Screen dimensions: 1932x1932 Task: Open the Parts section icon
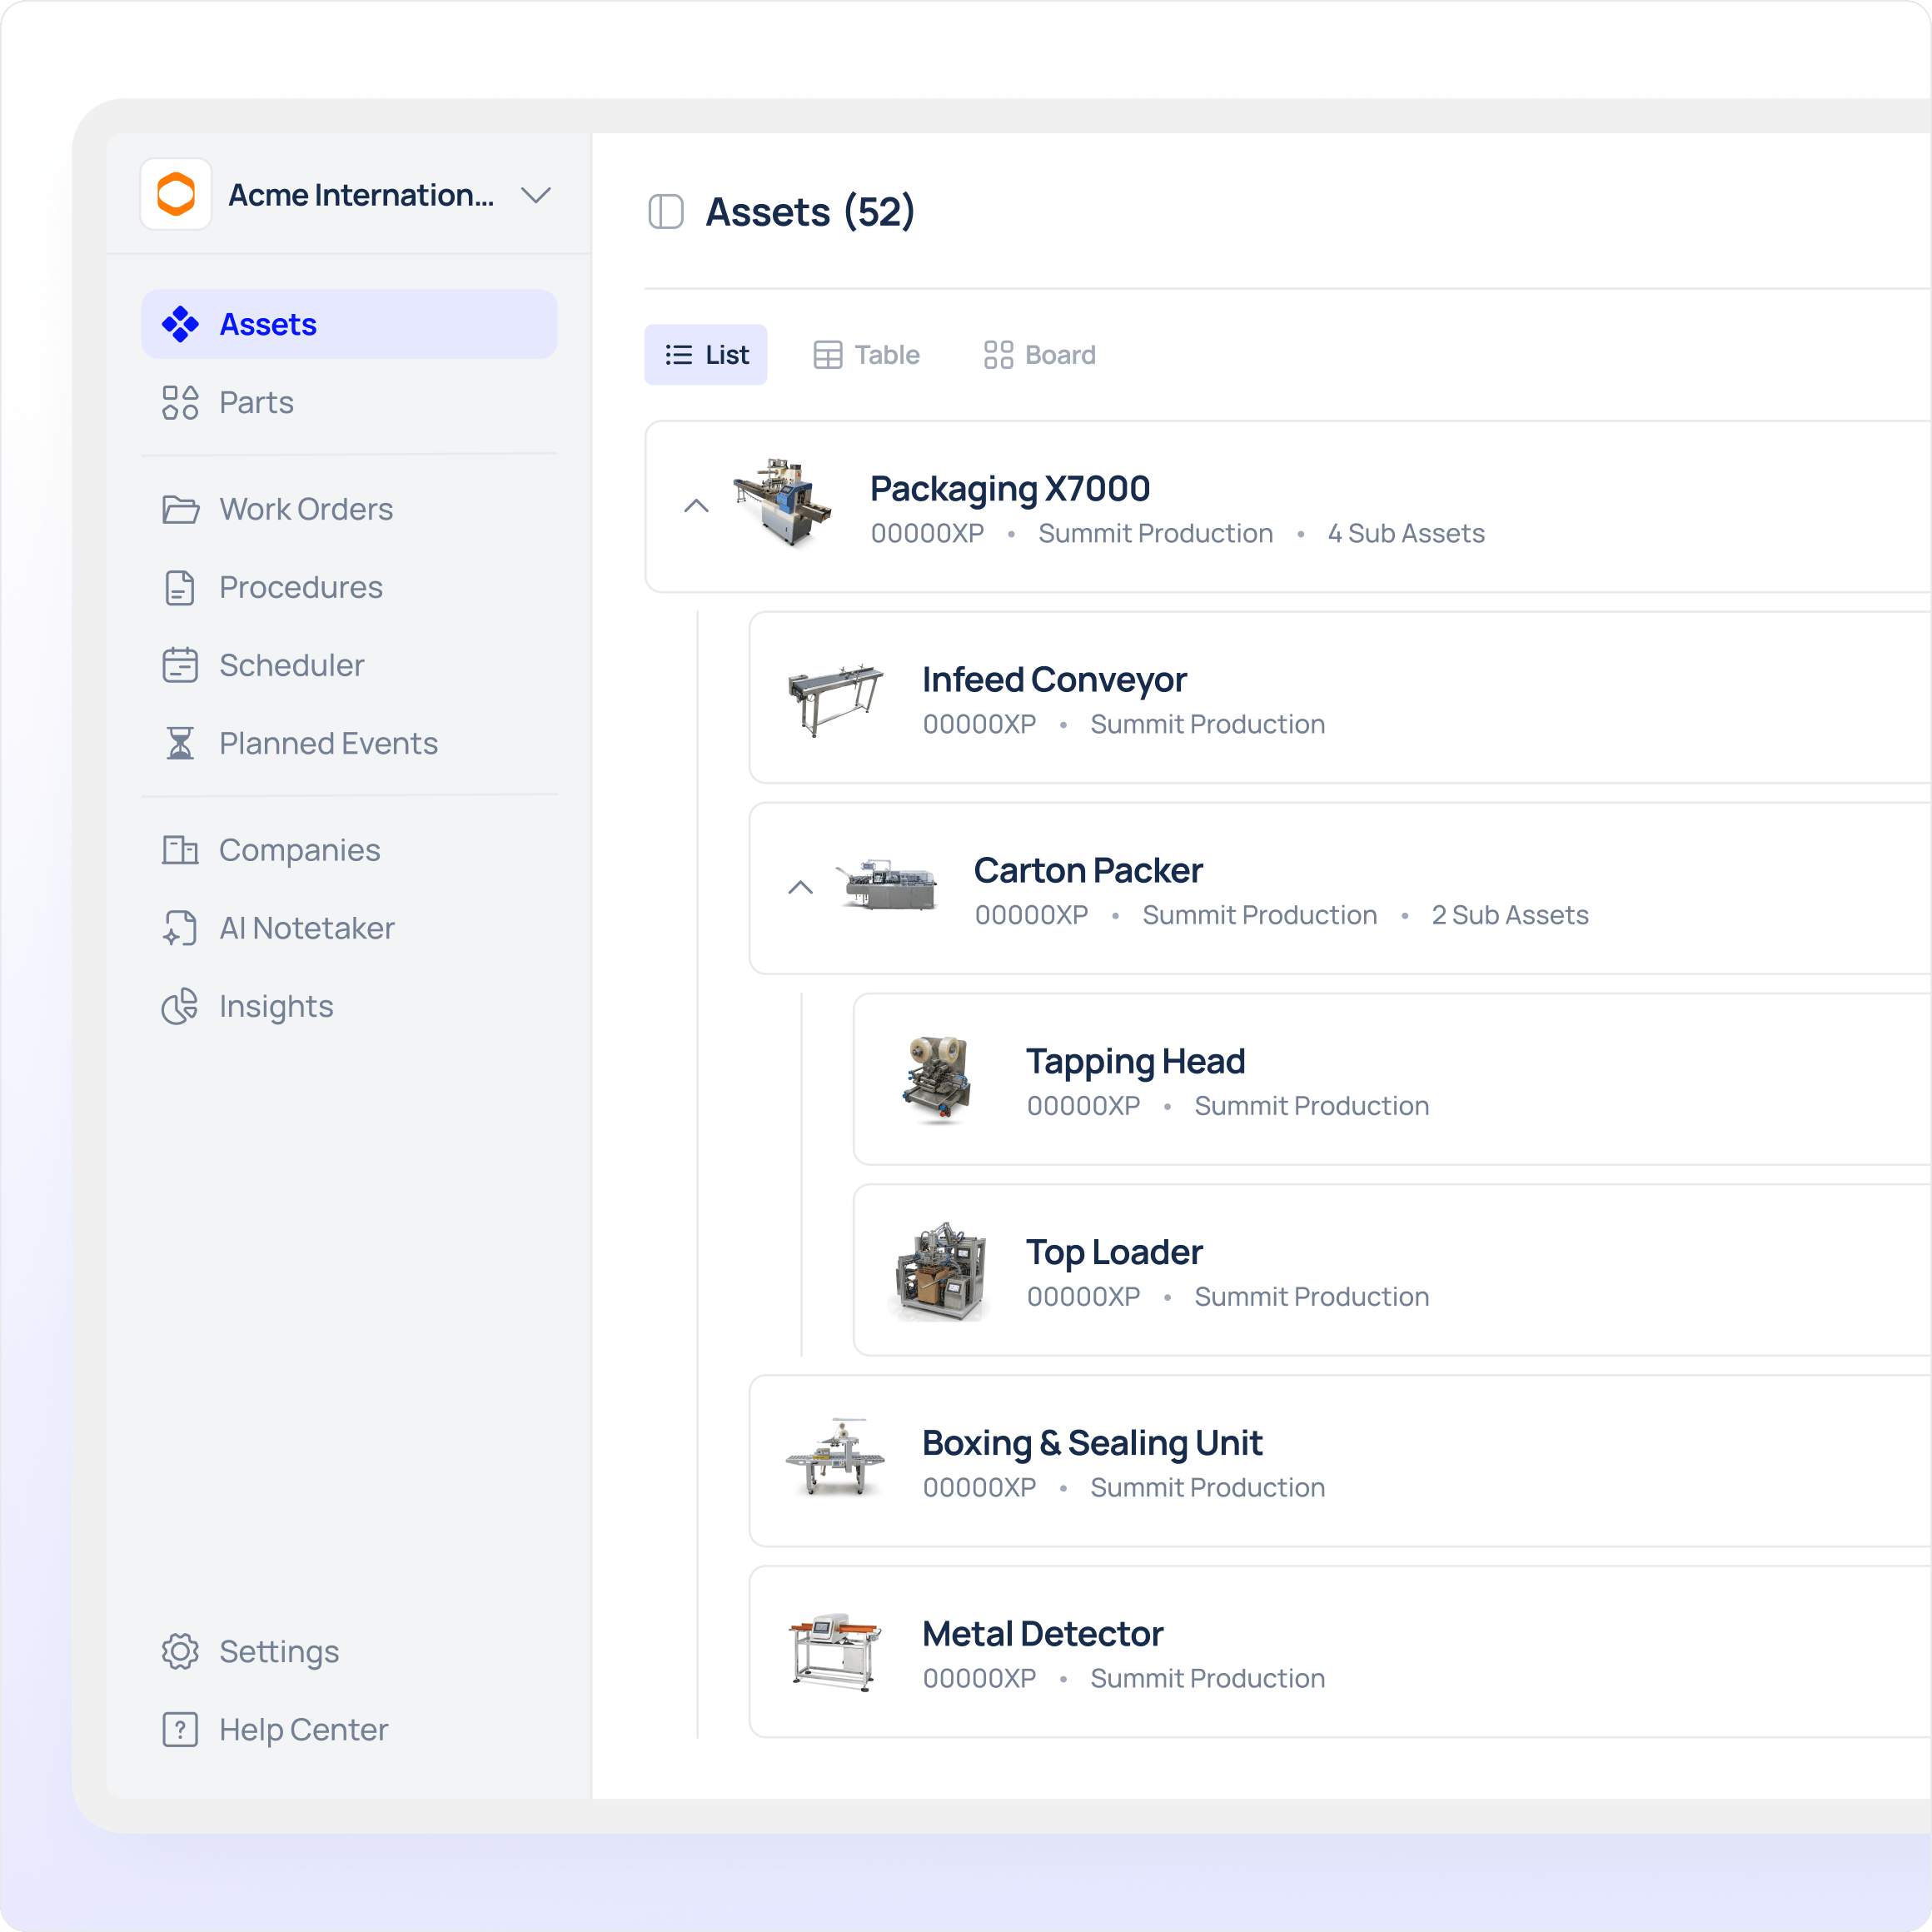(180, 403)
